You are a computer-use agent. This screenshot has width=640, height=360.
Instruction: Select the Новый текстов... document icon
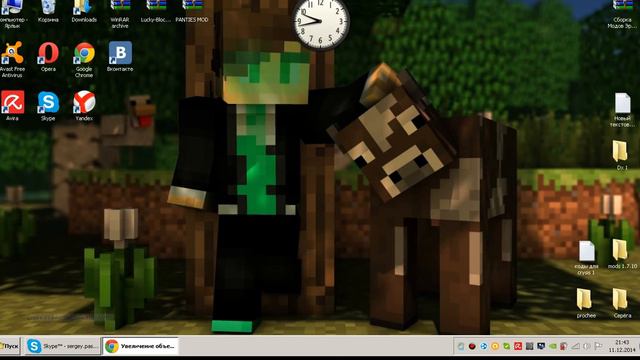[x=622, y=110]
